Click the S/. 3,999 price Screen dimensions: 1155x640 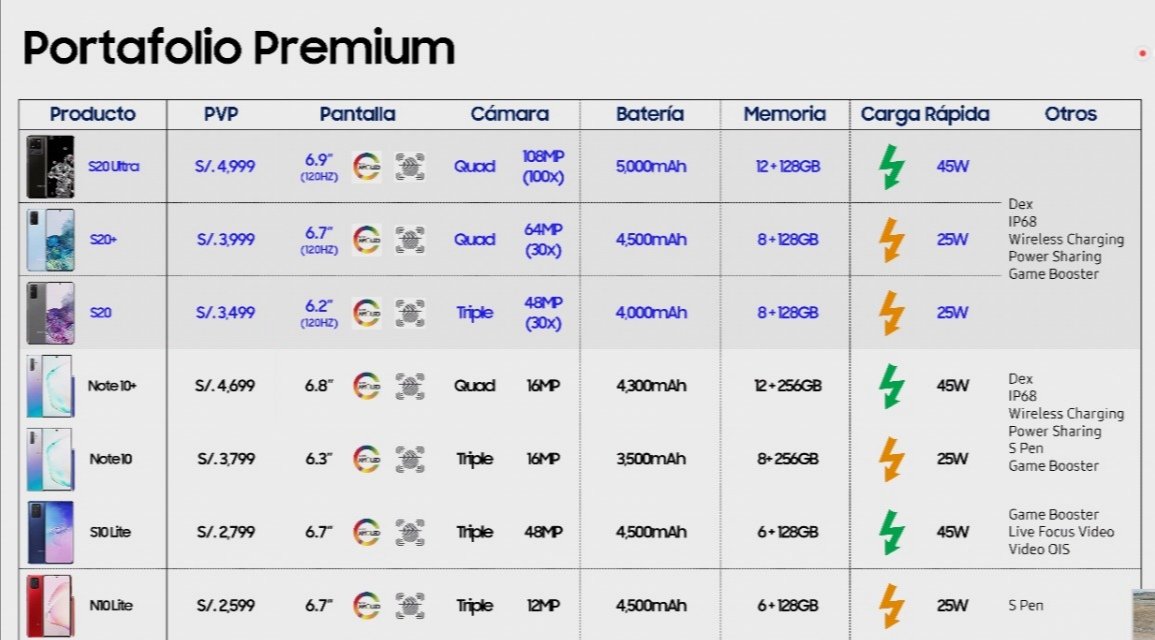225,239
